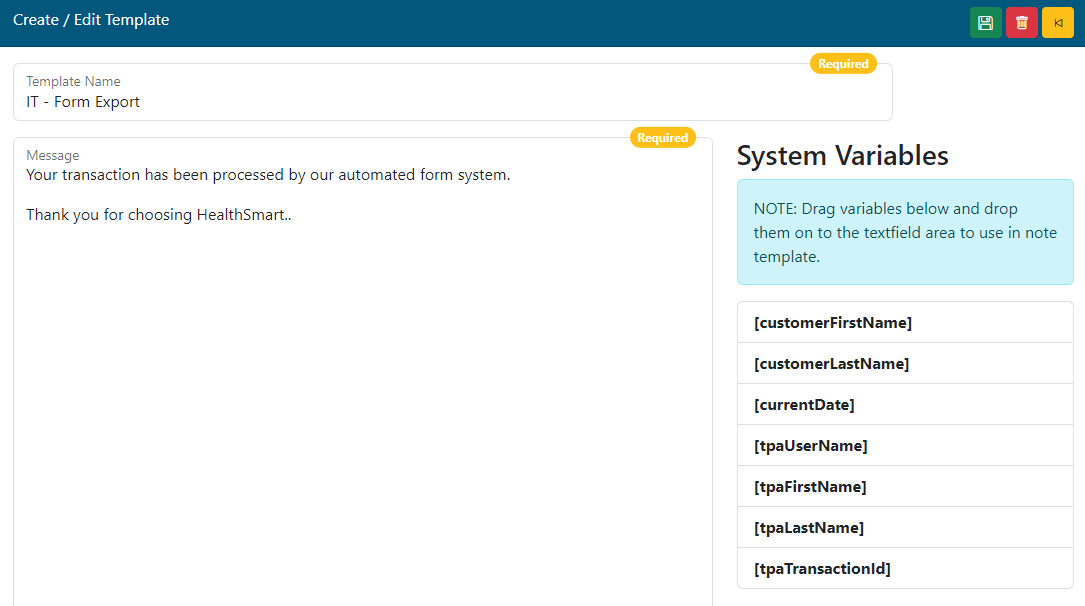Image resolution: width=1085 pixels, height=606 pixels.
Task: Click the 'IT - Form Export' name text
Action: [83, 102]
